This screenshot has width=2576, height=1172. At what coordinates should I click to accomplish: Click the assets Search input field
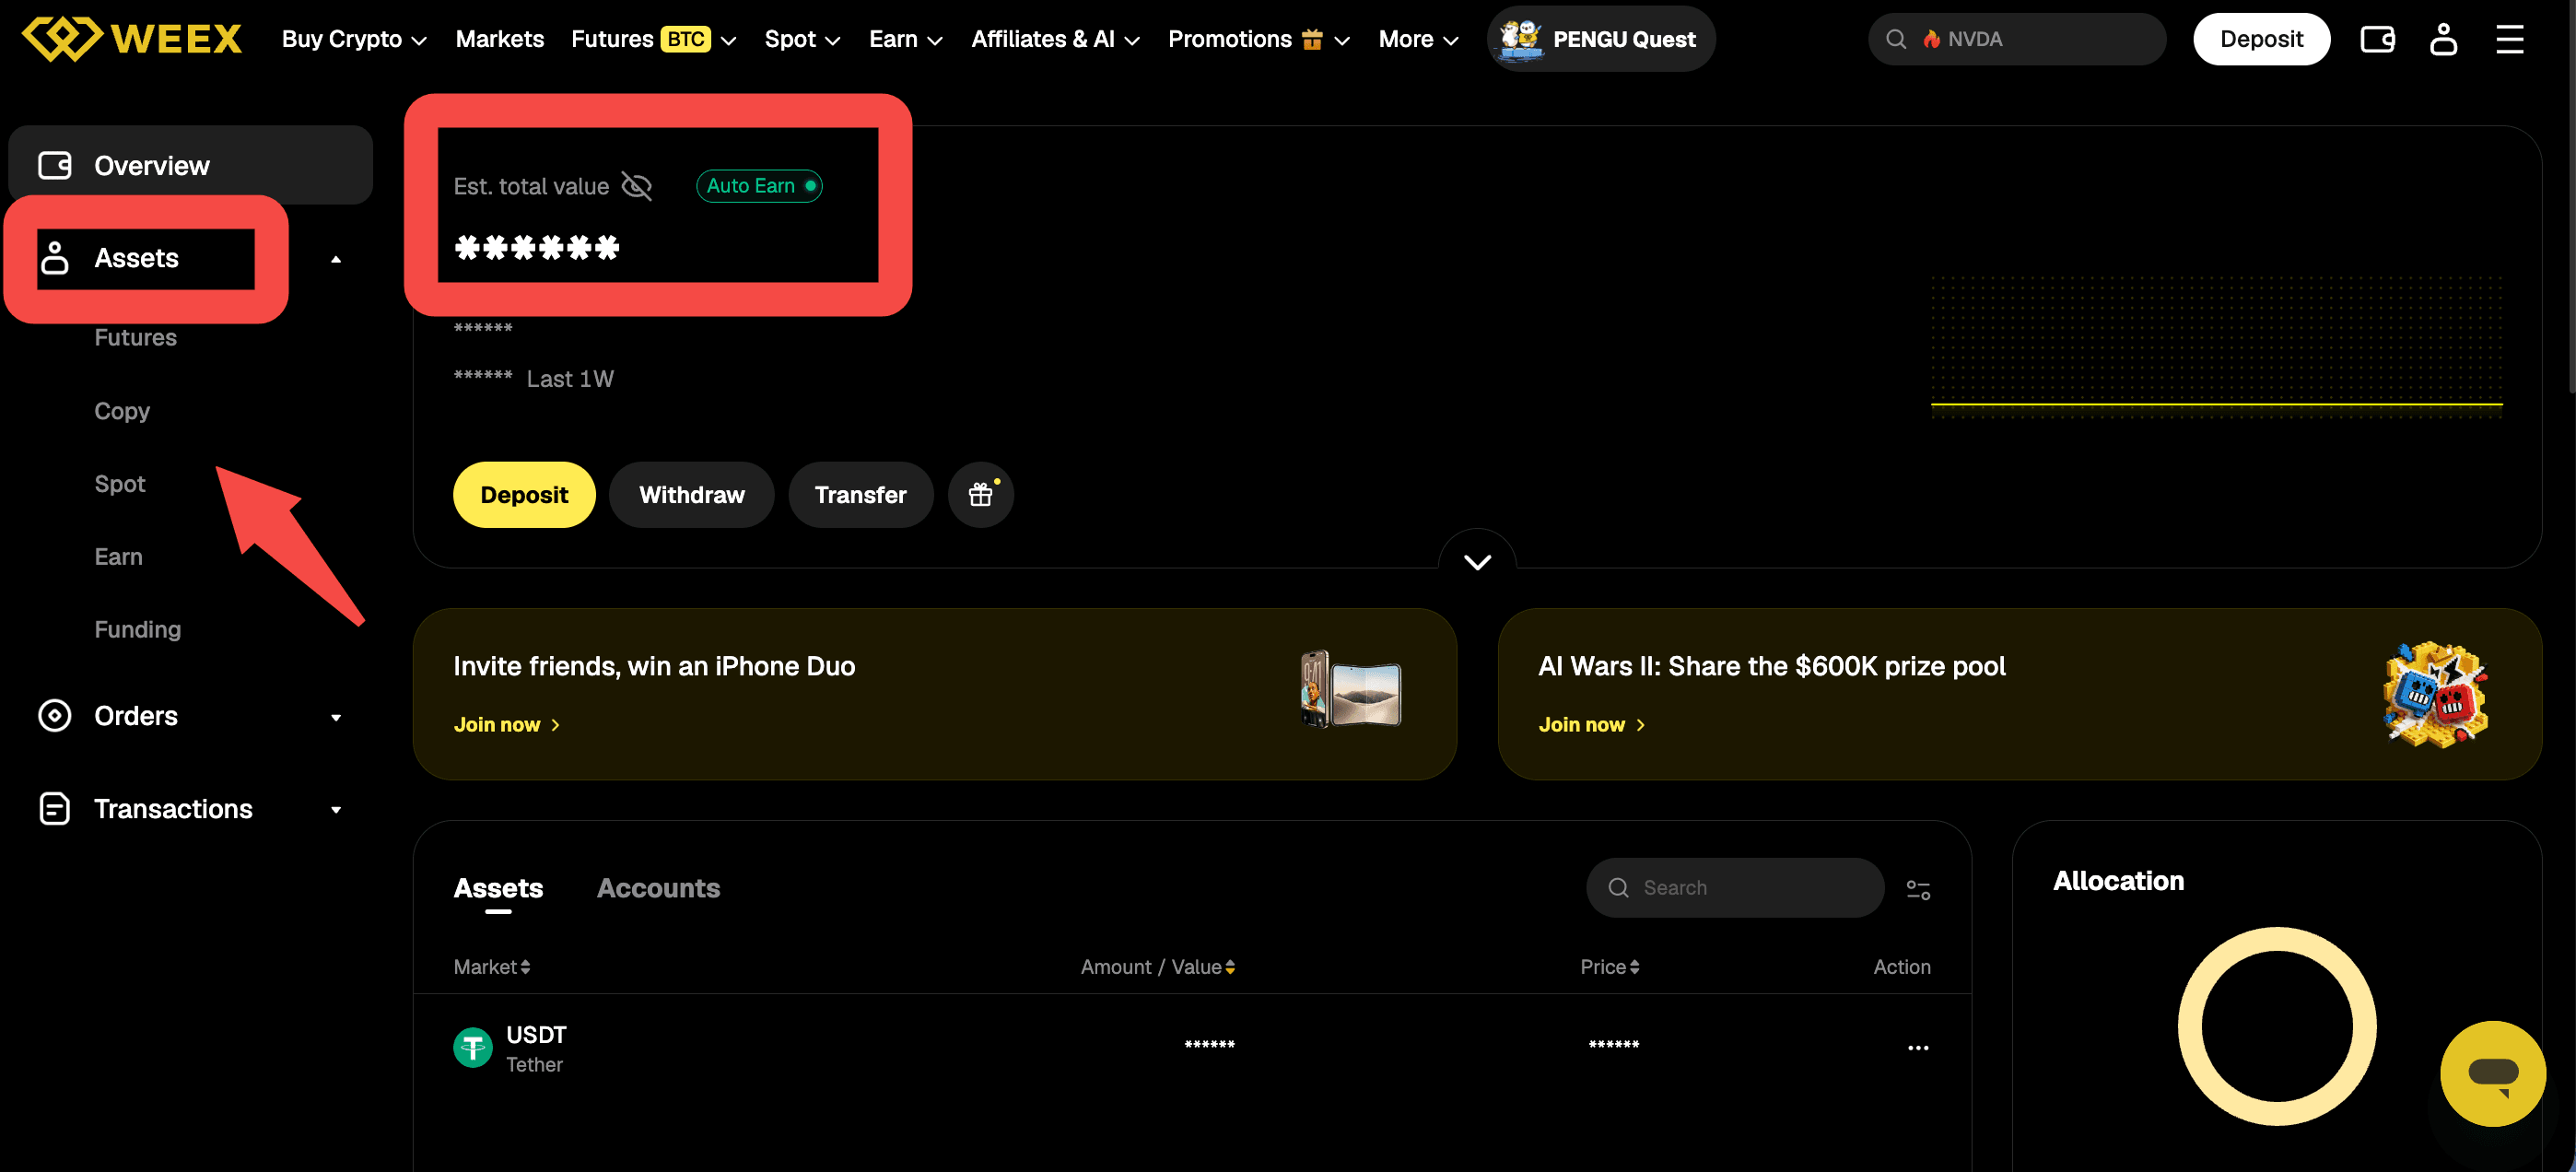[1735, 887]
